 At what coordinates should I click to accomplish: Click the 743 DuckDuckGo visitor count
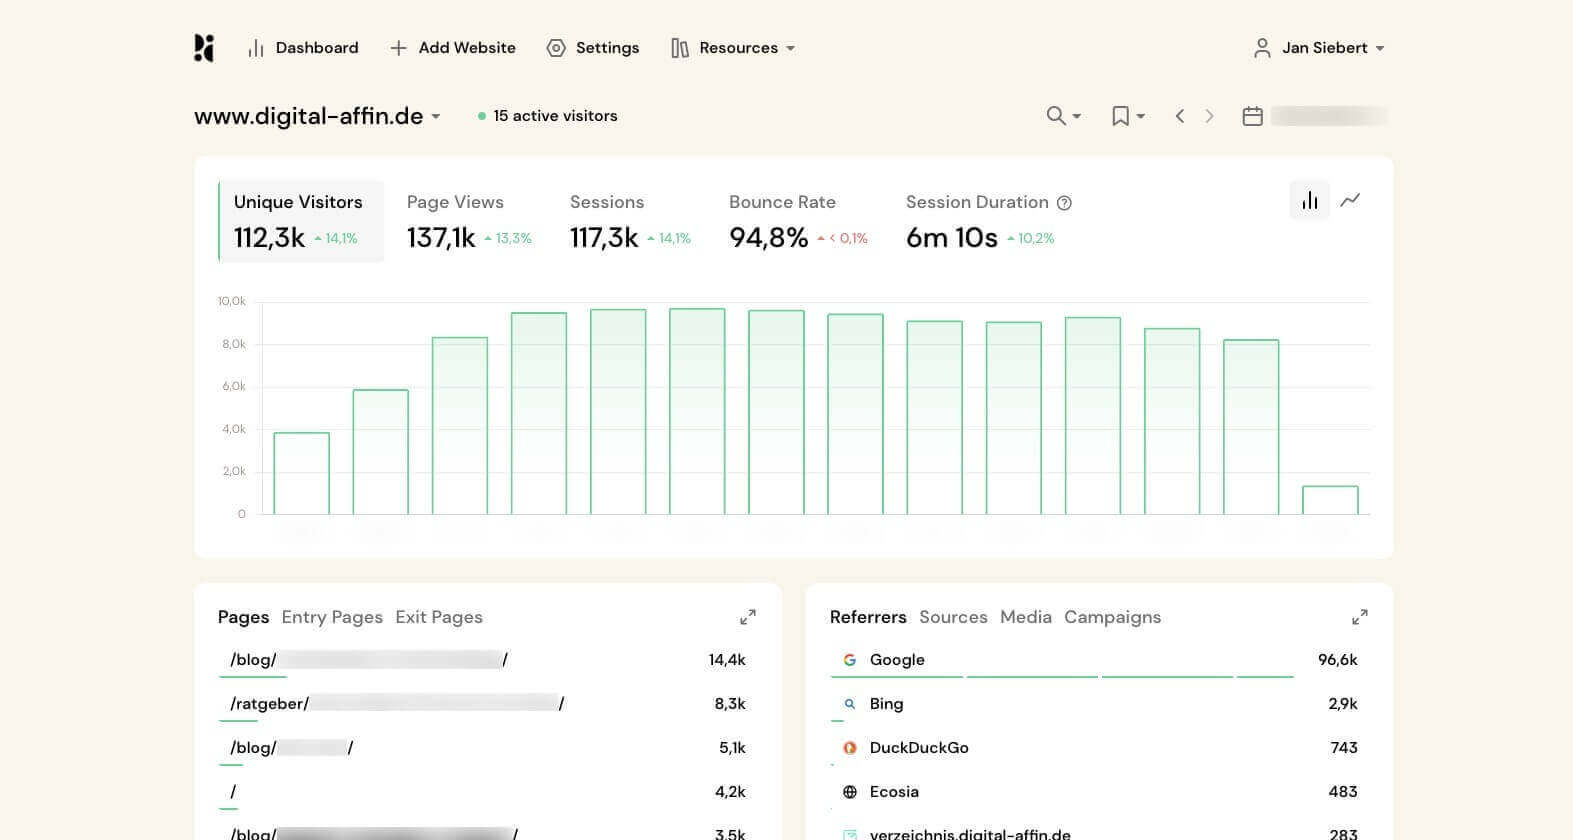point(1344,748)
